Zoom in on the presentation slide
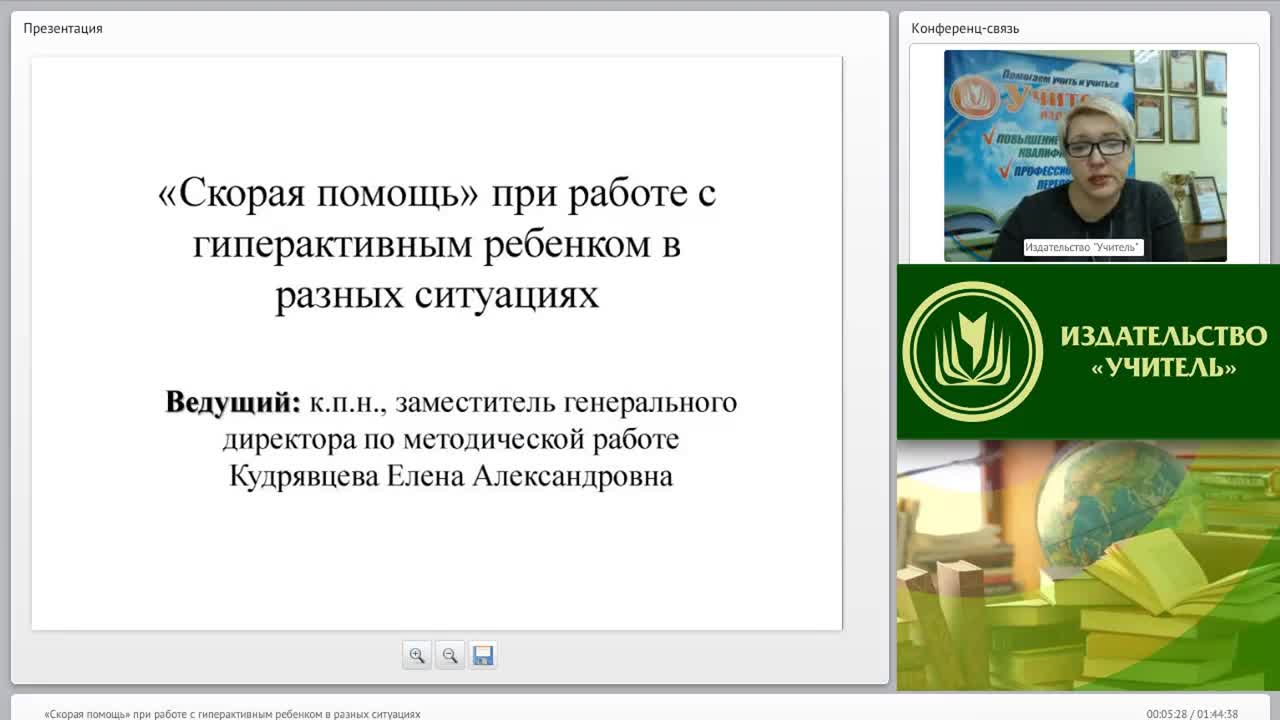Screen dimensions: 1280x720 [x=417, y=655]
